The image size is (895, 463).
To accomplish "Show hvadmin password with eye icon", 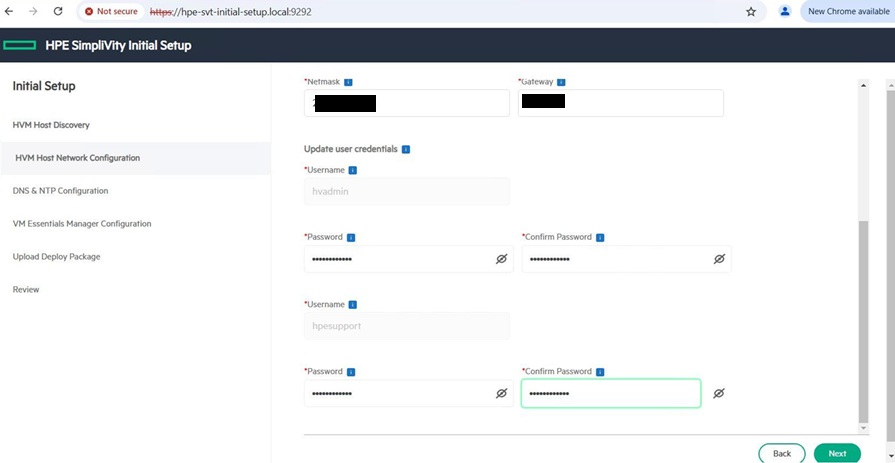I will tap(501, 259).
